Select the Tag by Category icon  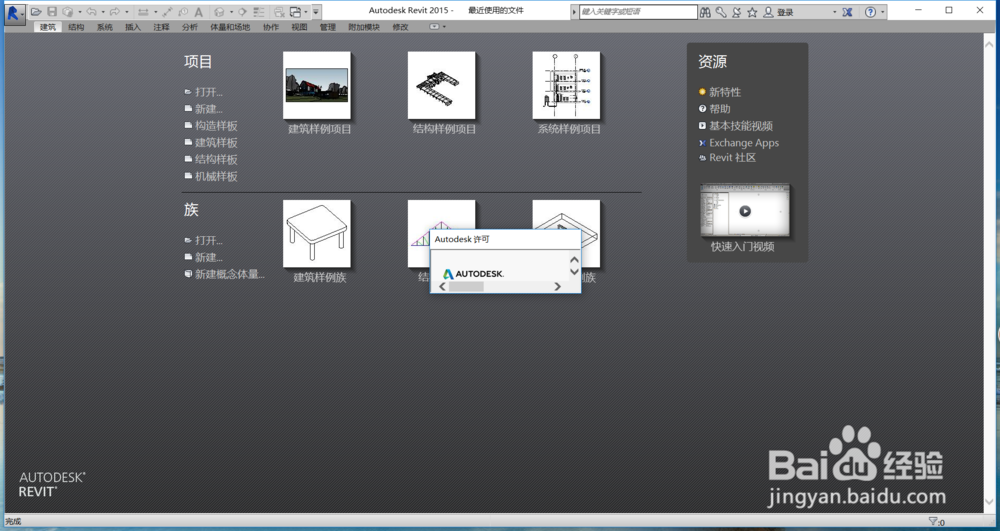(183, 11)
